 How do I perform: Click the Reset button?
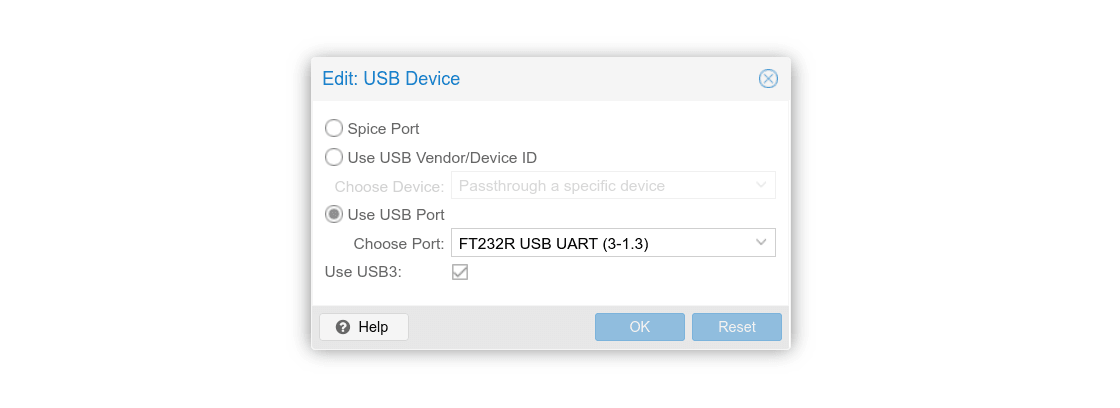click(x=737, y=327)
